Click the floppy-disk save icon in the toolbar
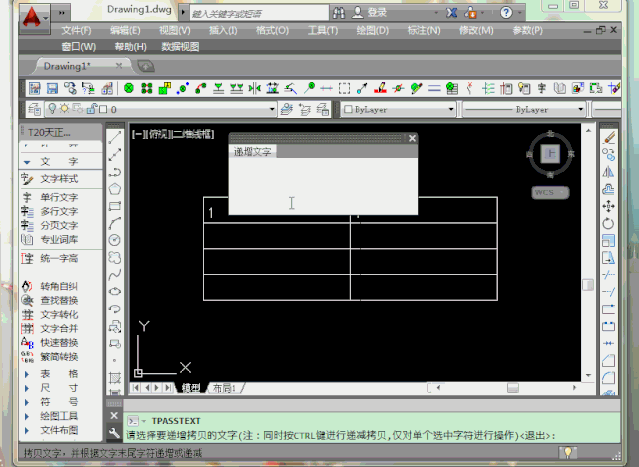Screen dimensions: 639x467 52,88
